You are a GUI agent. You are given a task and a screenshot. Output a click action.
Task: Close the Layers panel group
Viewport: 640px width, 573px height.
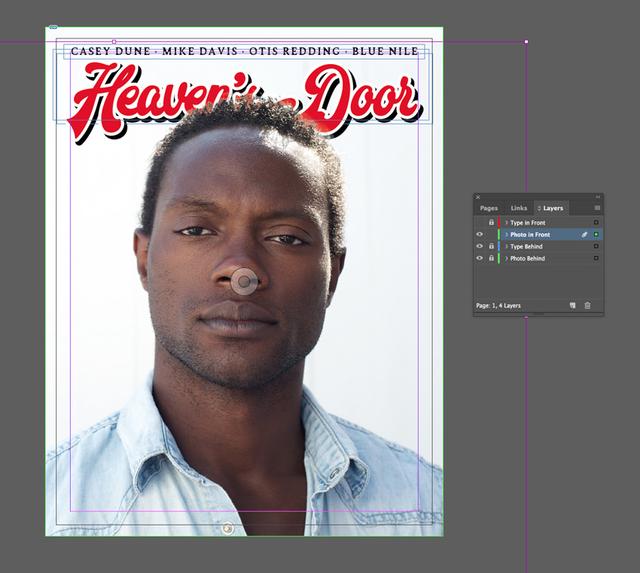pyautogui.click(x=478, y=197)
